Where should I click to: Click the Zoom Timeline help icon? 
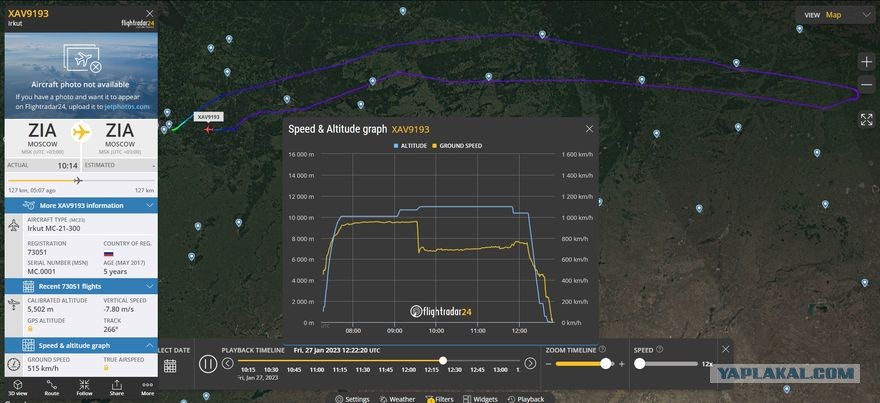tap(602, 349)
